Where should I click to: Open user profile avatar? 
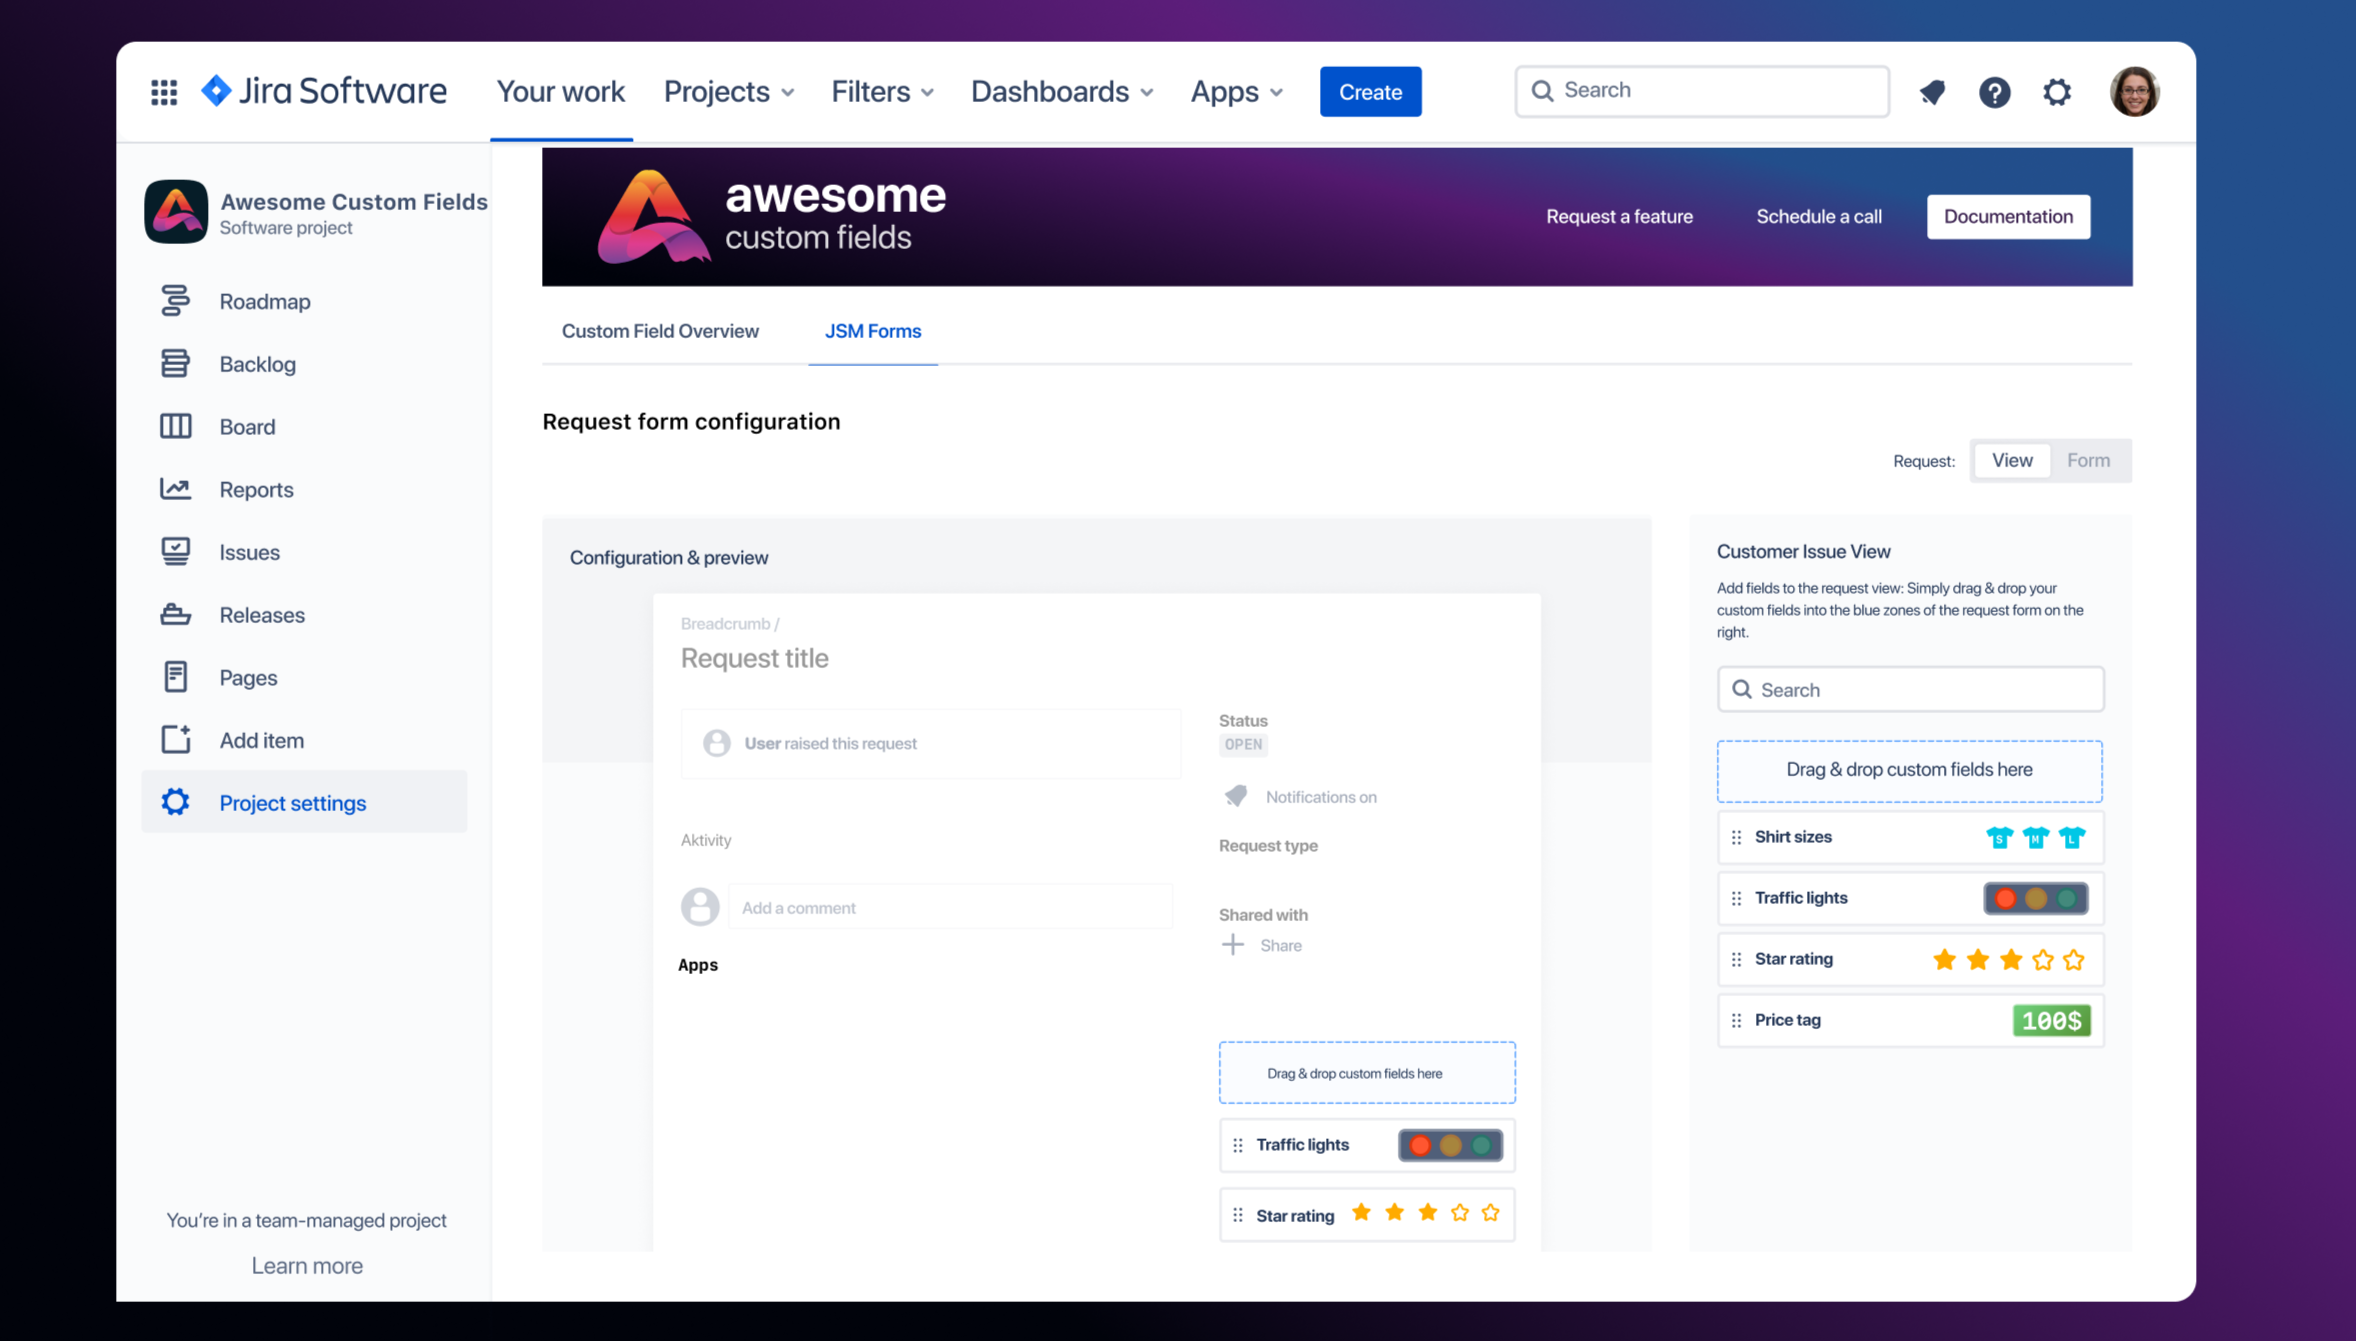tap(2133, 92)
